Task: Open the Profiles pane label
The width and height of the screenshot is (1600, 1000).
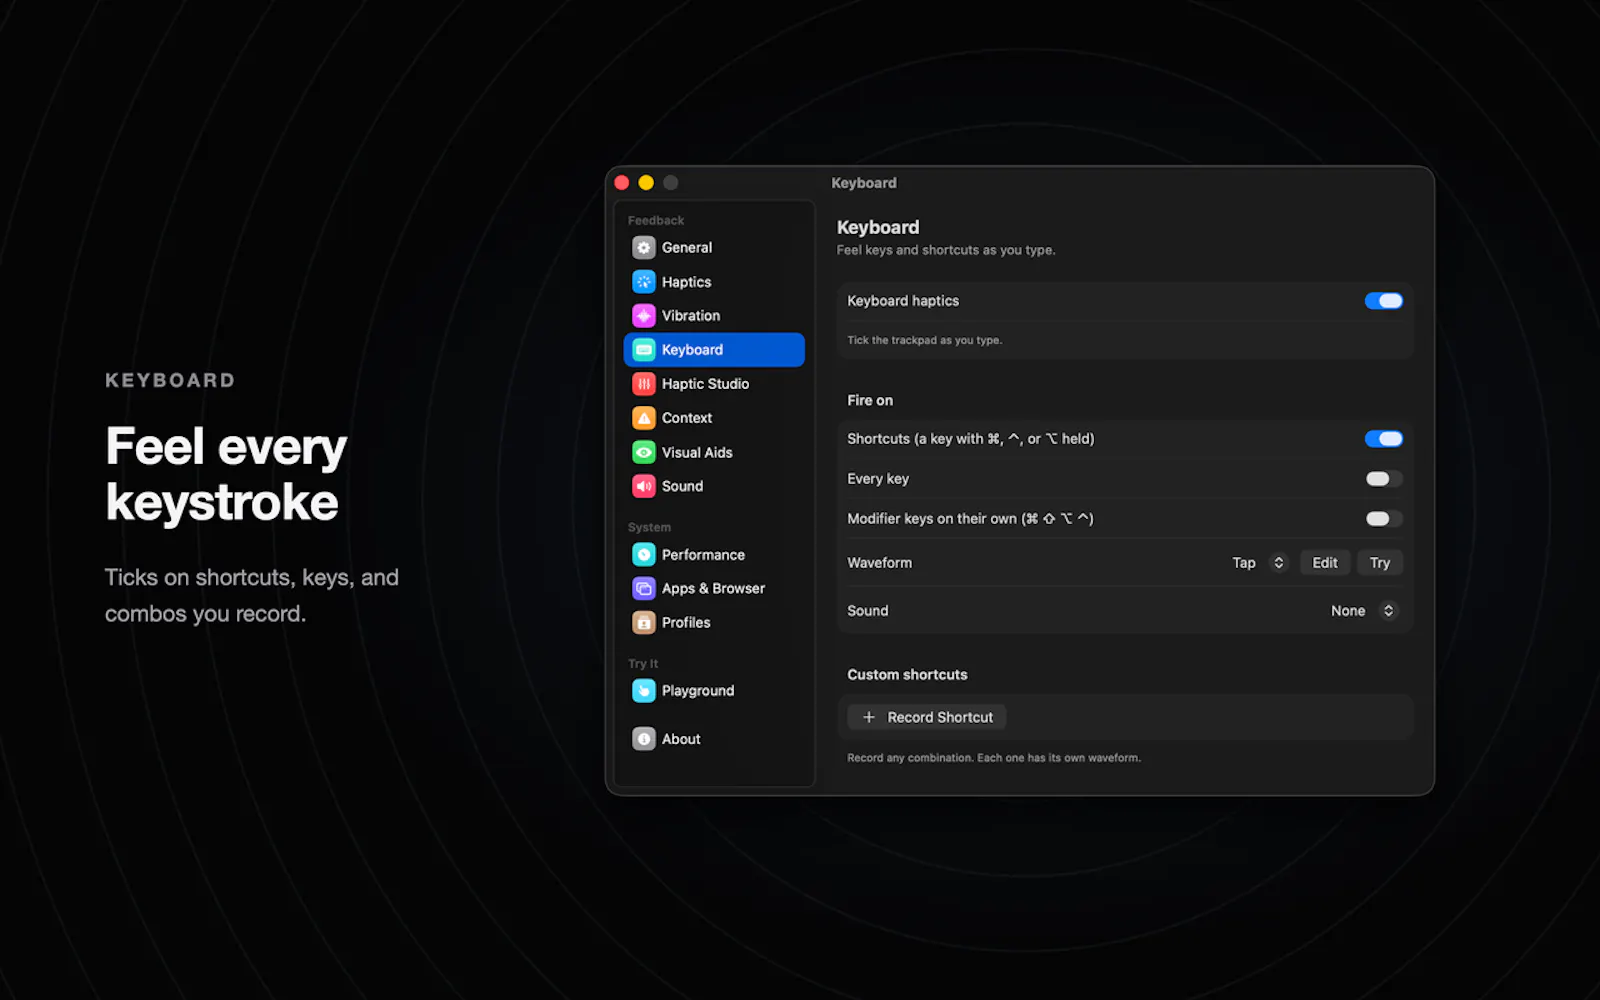Action: [x=686, y=623]
